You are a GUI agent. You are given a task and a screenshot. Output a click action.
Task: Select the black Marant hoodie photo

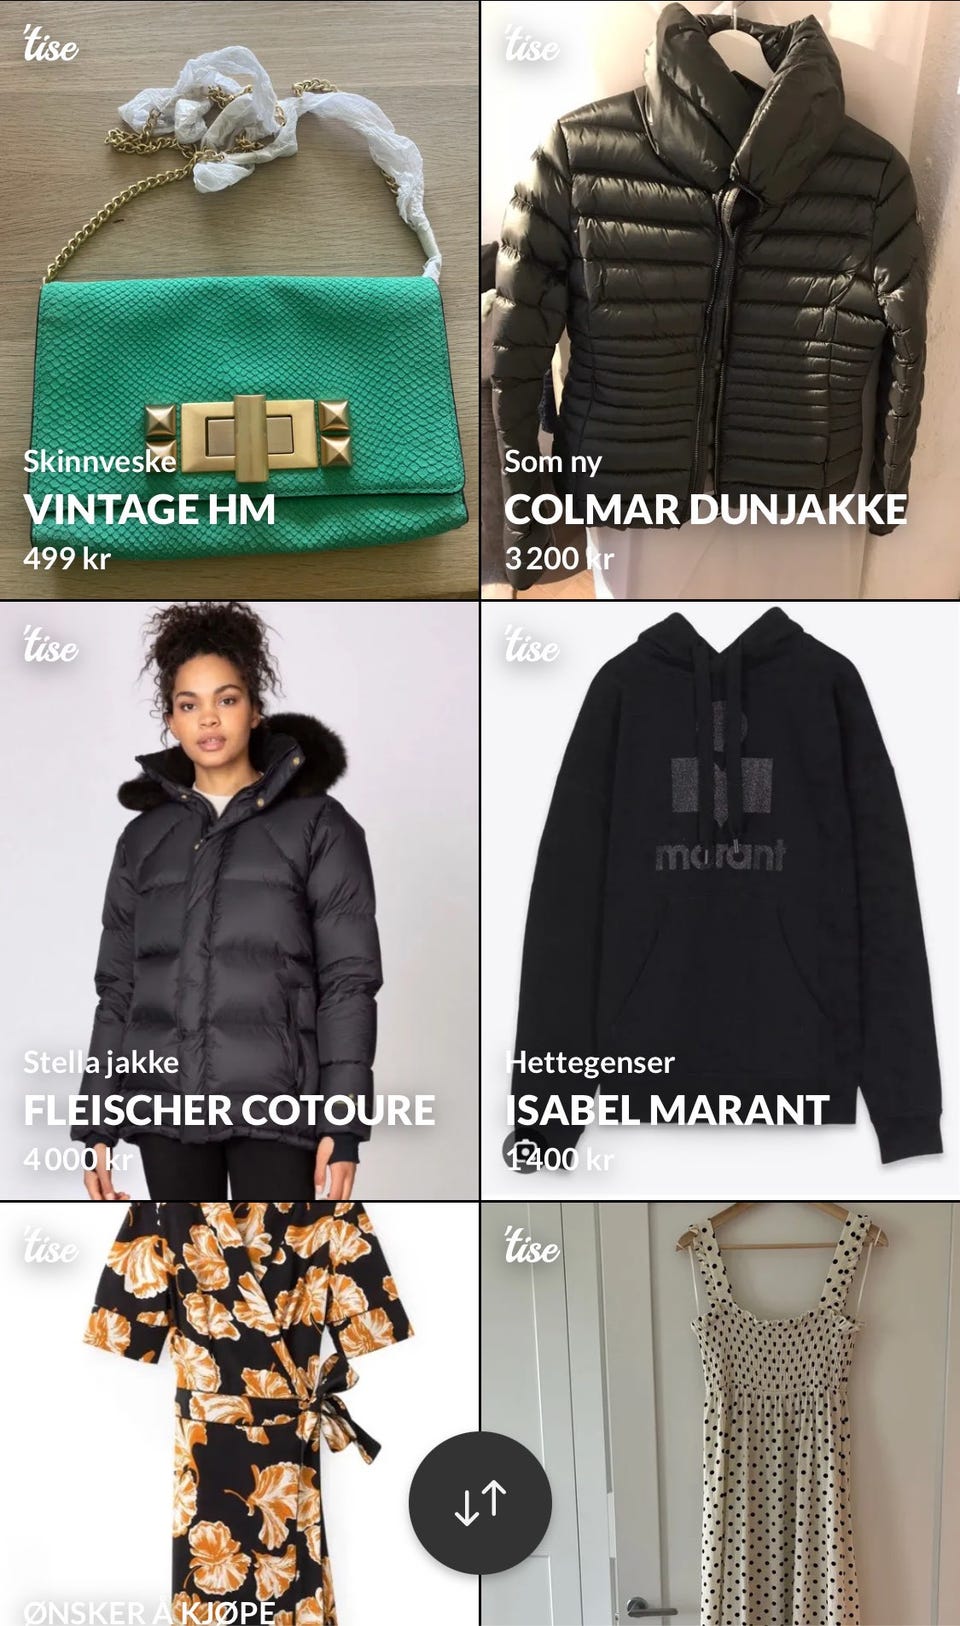[720, 900]
